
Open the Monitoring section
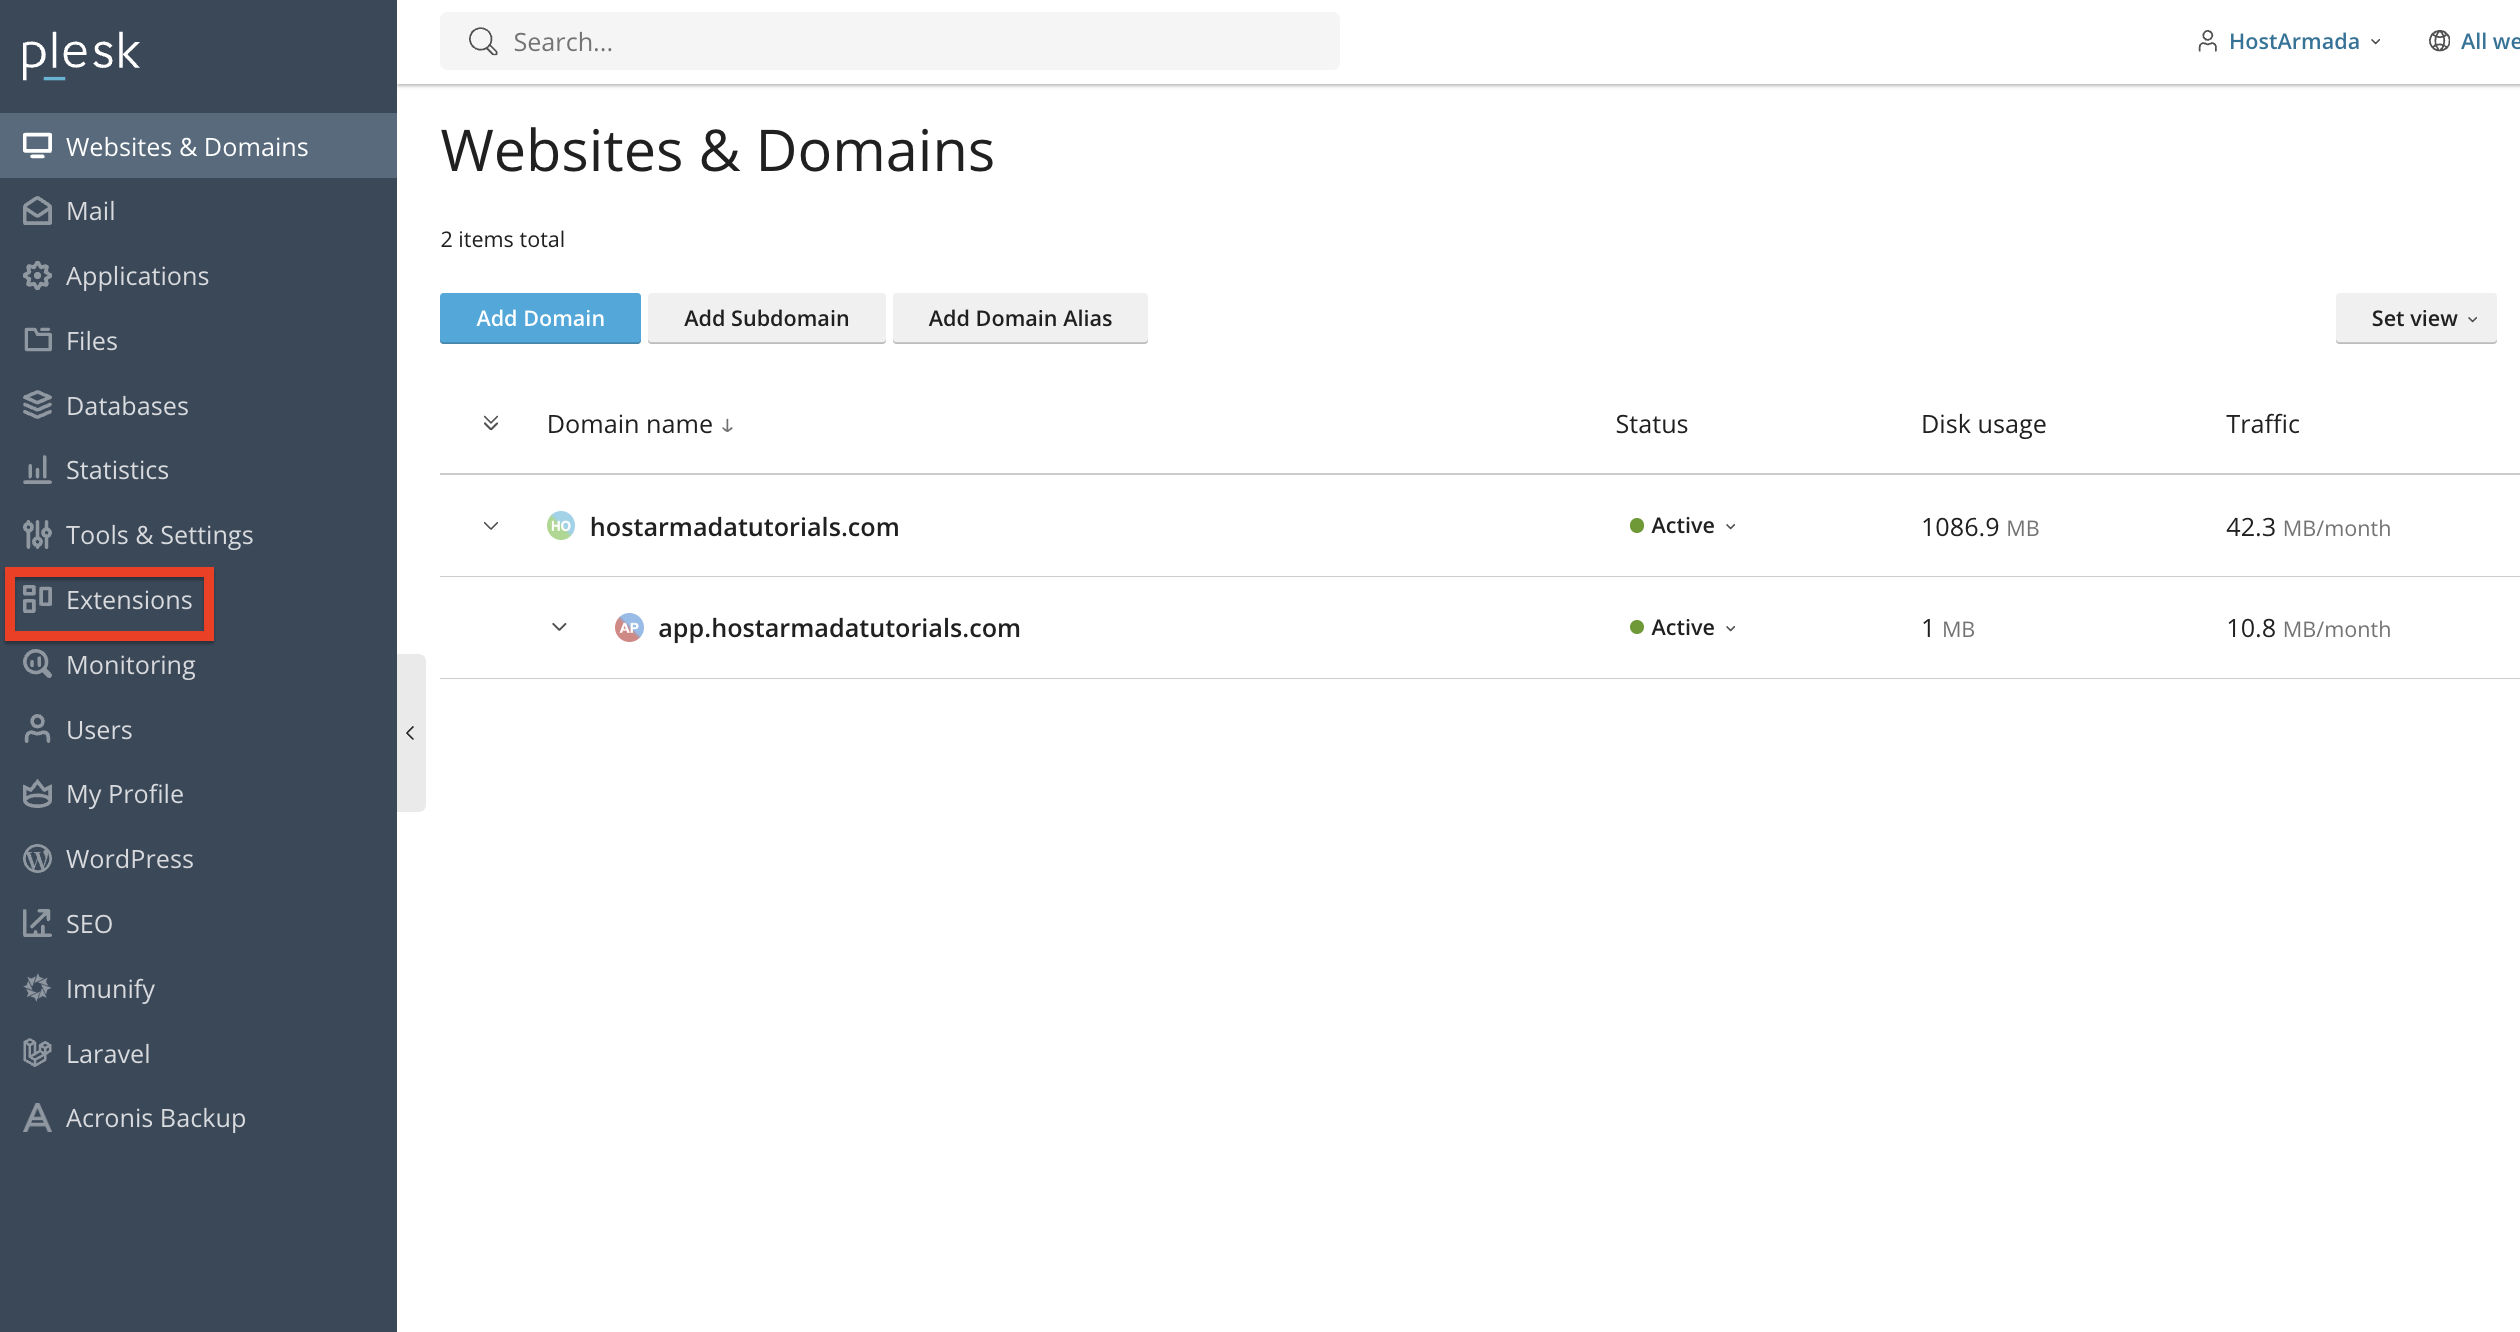click(x=198, y=664)
